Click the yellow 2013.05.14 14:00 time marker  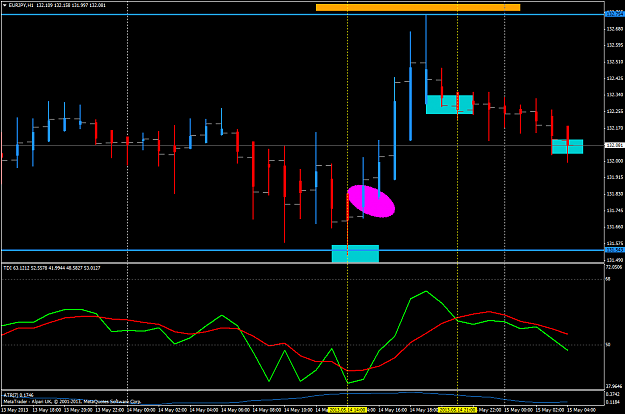pos(347,410)
